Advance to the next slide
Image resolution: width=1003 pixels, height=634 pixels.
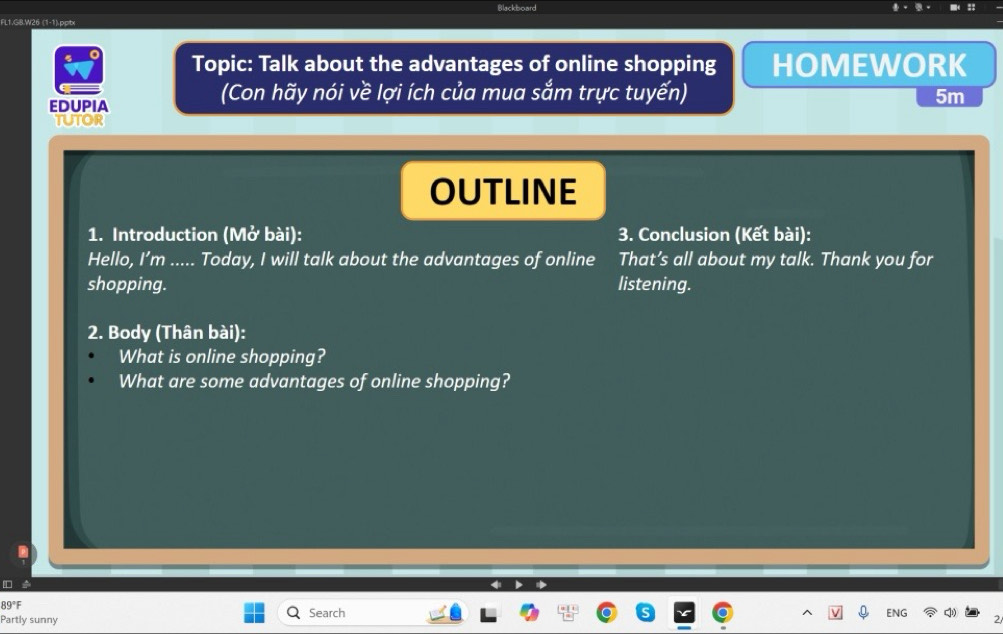(541, 584)
